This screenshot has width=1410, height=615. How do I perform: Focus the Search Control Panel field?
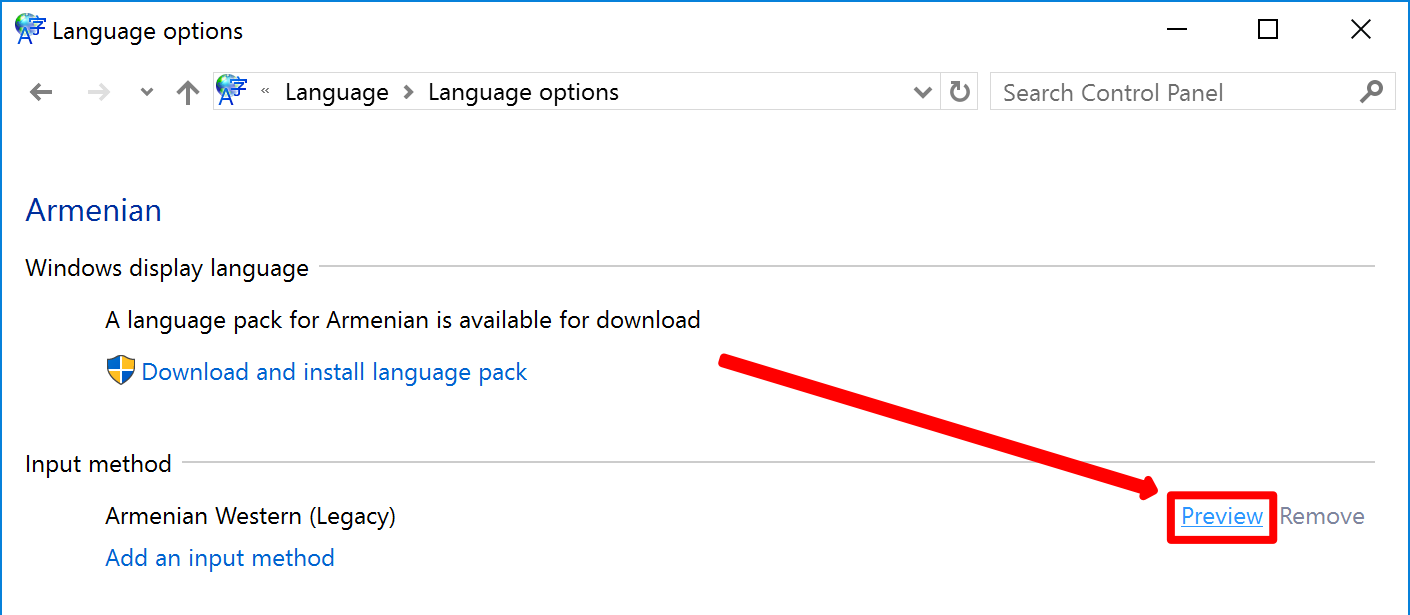(1170, 93)
